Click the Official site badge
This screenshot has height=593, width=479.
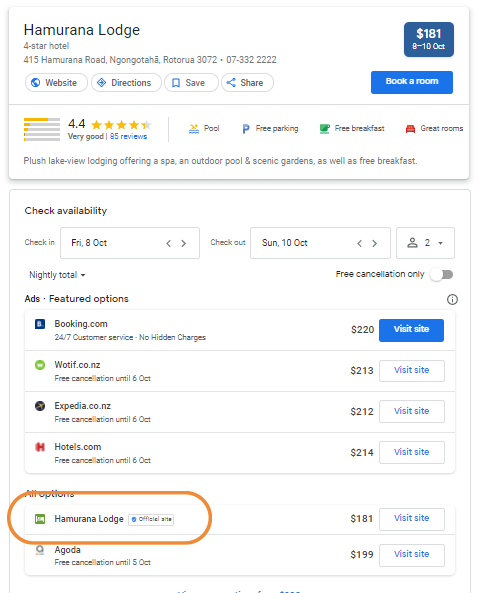point(151,519)
